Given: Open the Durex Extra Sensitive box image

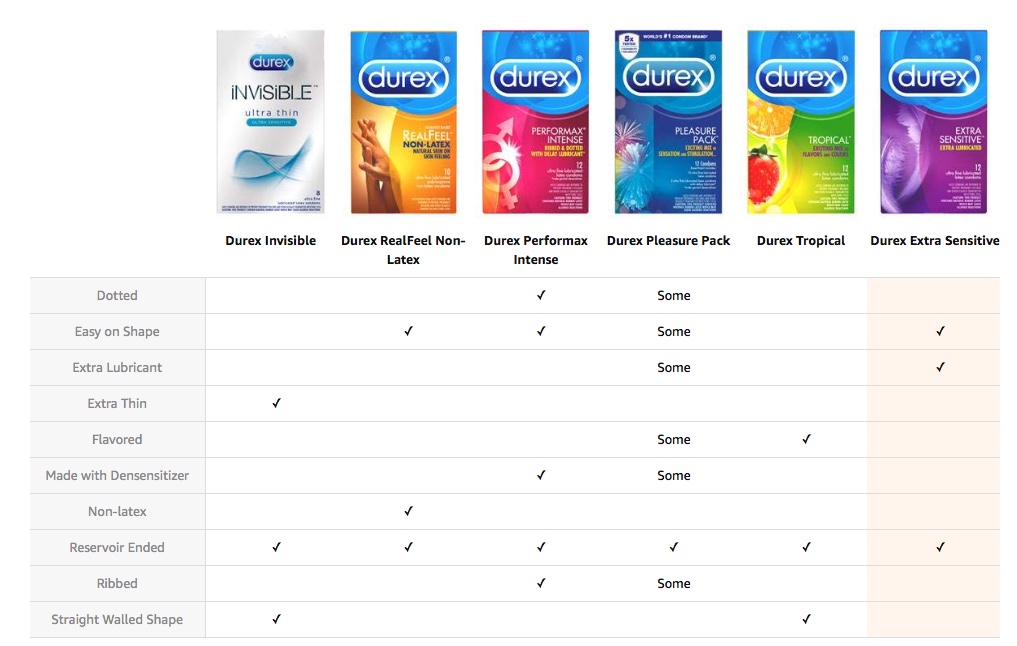Looking at the screenshot, I should [x=933, y=121].
